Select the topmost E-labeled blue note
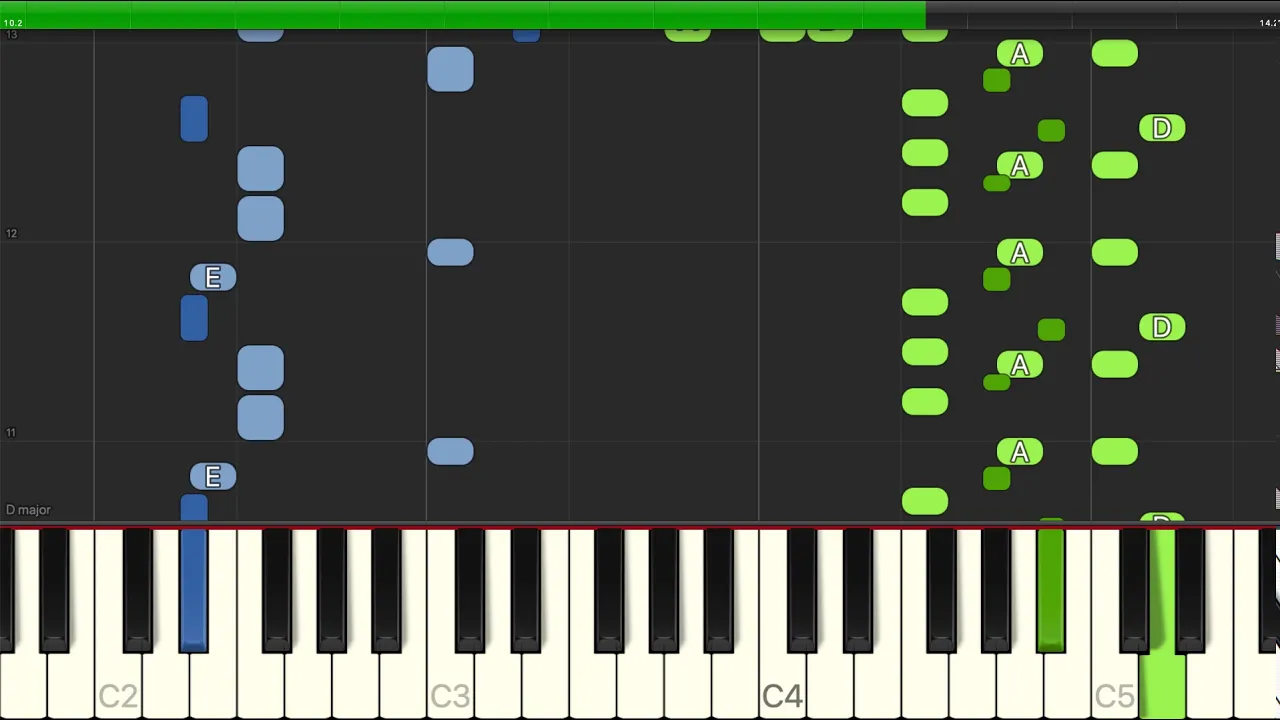Screen dimensions: 1280x720 (x=213, y=278)
